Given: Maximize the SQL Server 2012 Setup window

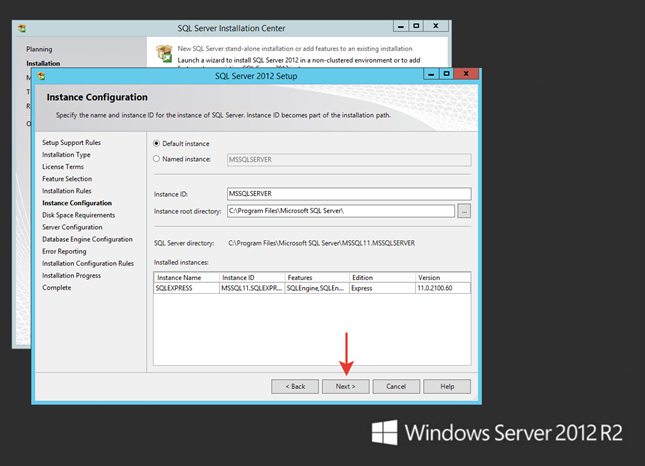Looking at the screenshot, I should pyautogui.click(x=446, y=74).
